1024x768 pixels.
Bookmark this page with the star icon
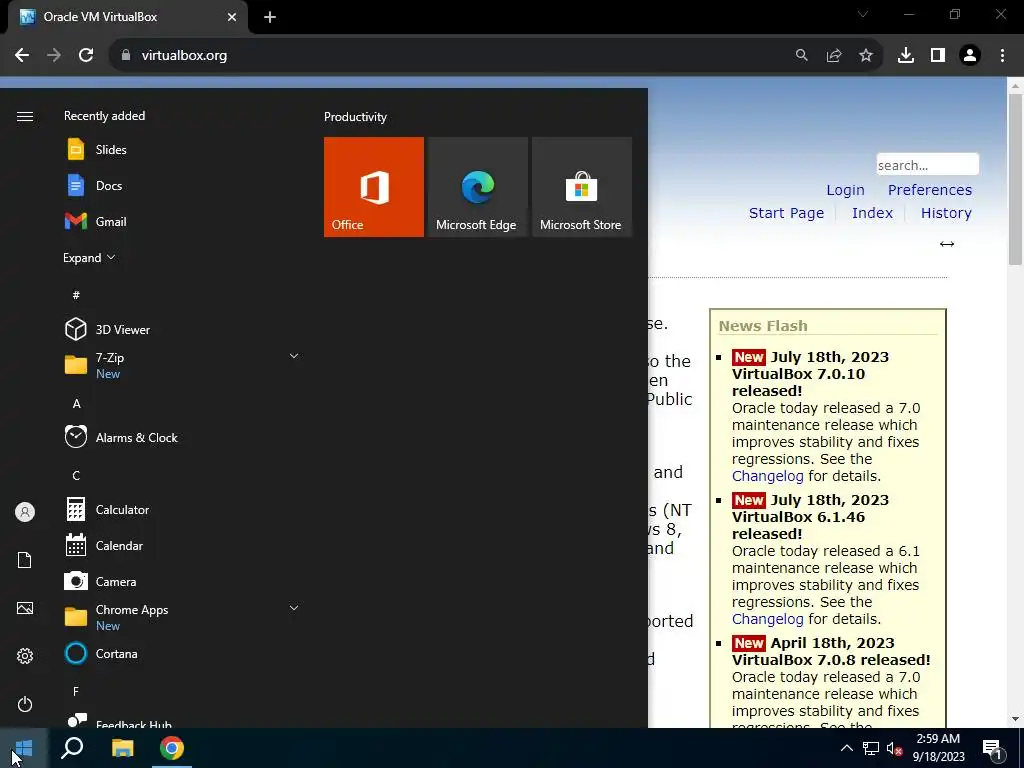point(866,56)
